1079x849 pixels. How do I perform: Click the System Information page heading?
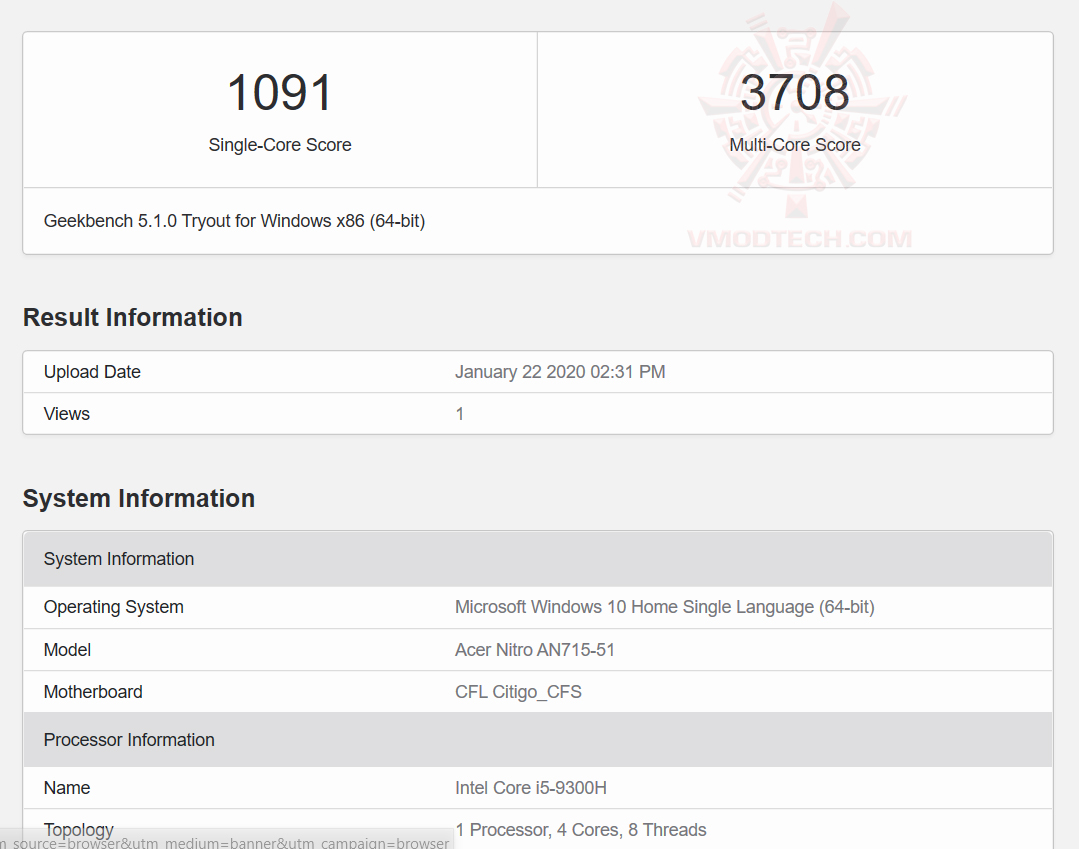(x=139, y=498)
